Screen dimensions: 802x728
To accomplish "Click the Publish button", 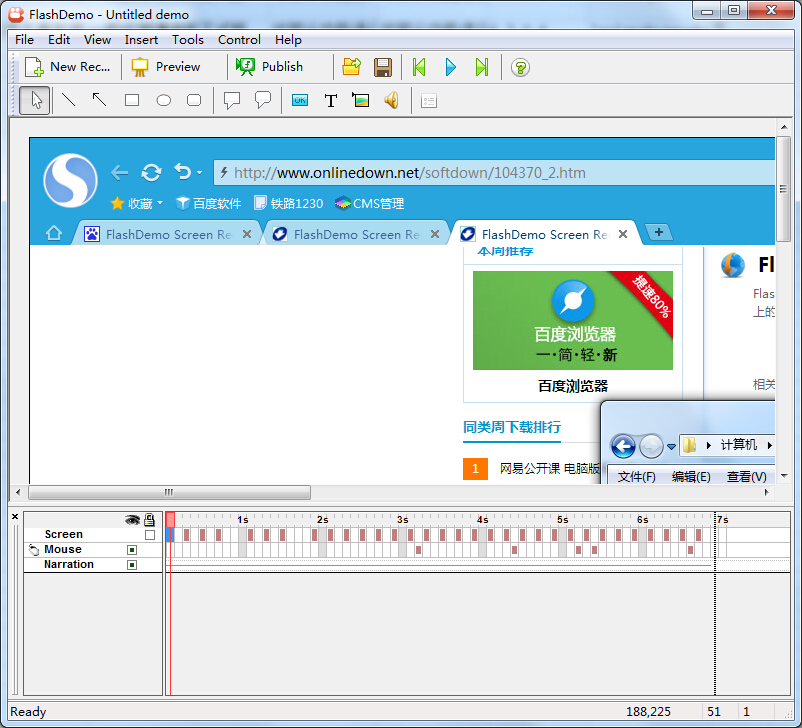I will (270, 67).
